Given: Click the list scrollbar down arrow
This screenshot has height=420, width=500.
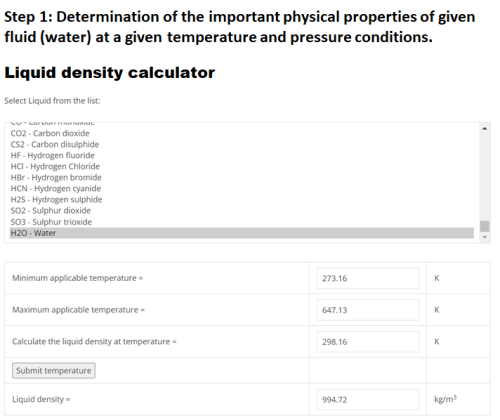Looking at the screenshot, I should click(485, 237).
